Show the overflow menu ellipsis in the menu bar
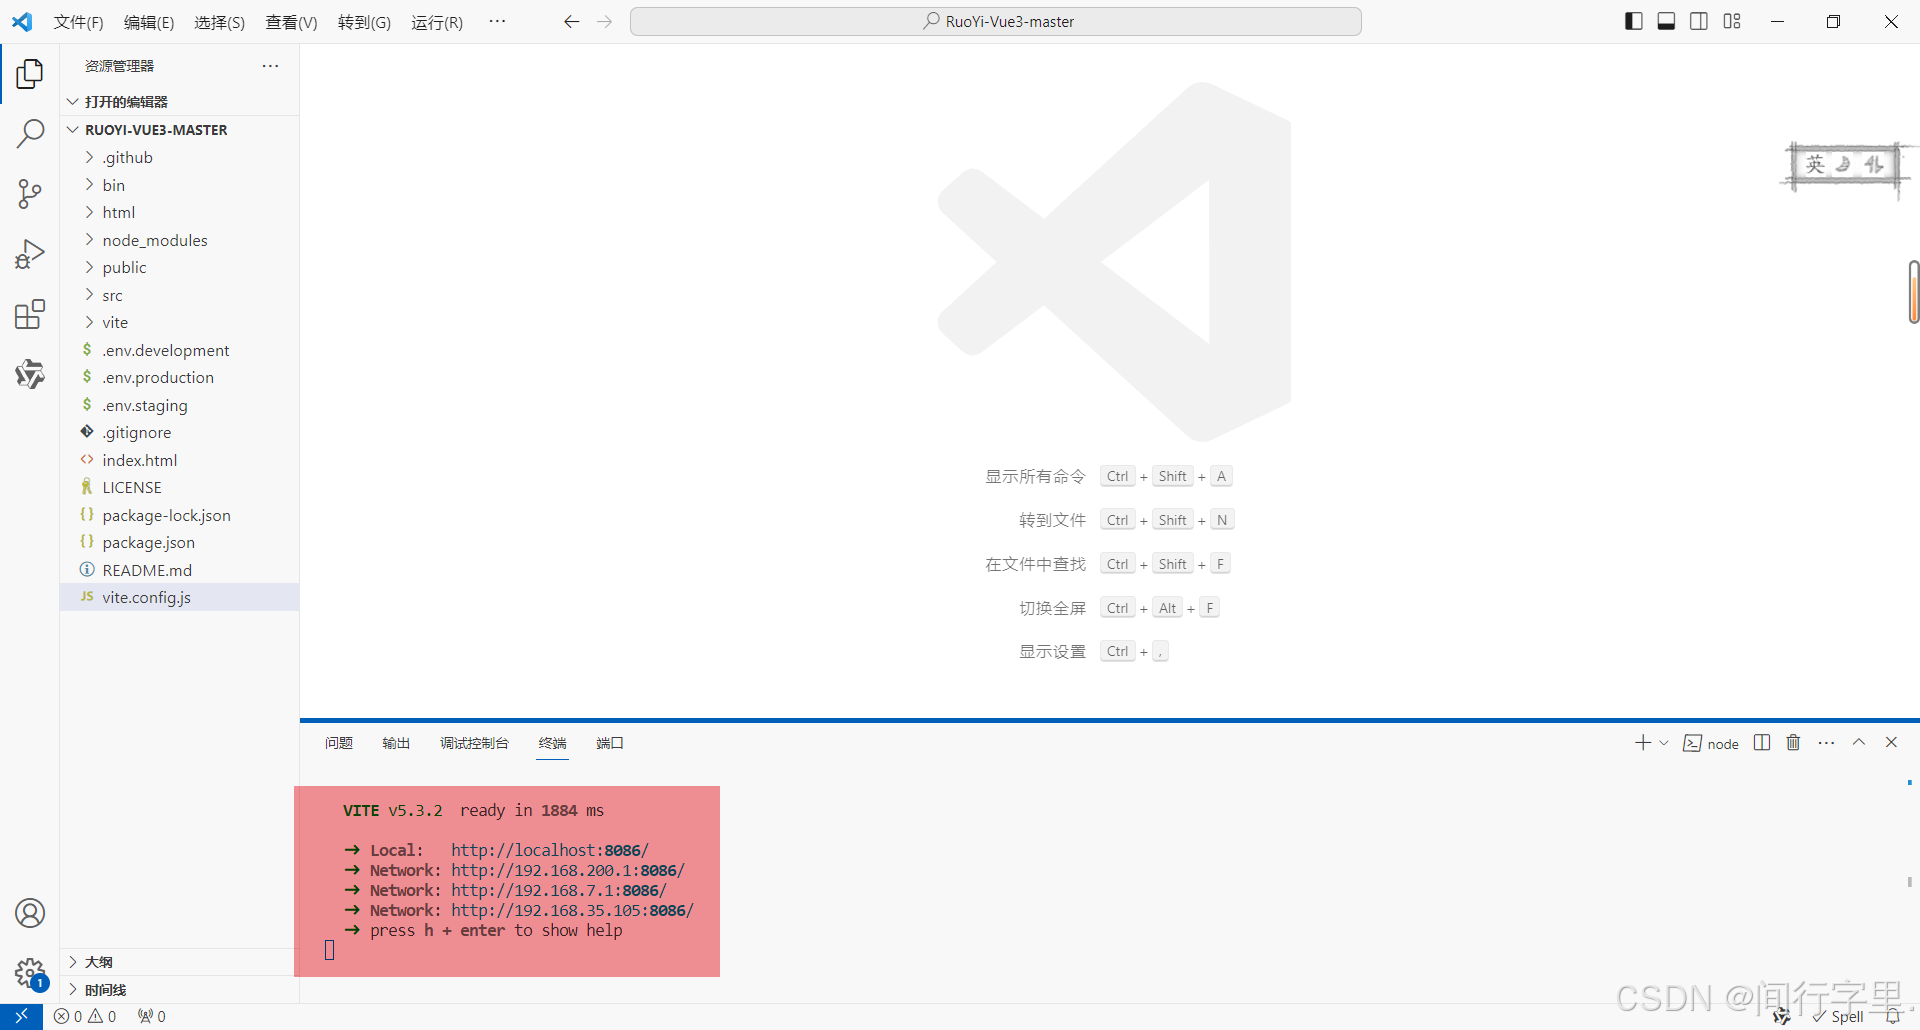This screenshot has height=1030, width=1920. click(497, 21)
